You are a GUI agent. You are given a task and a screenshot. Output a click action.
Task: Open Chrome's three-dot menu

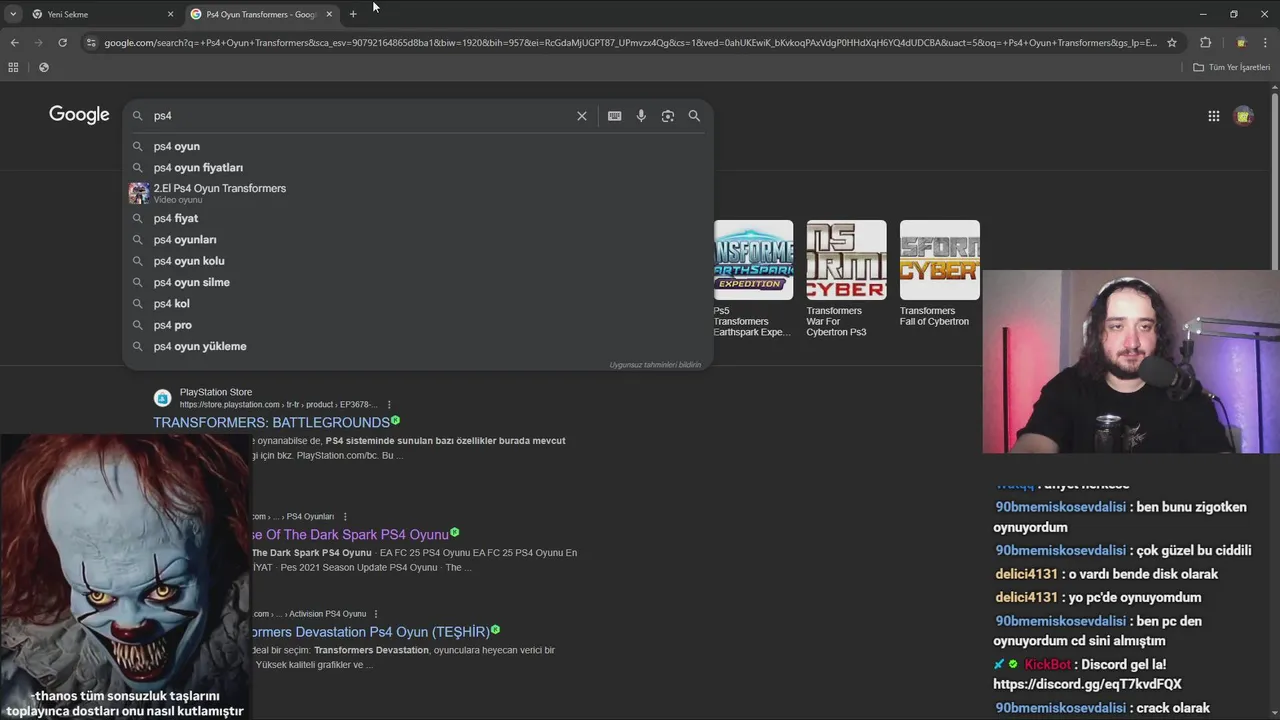tap(1265, 43)
